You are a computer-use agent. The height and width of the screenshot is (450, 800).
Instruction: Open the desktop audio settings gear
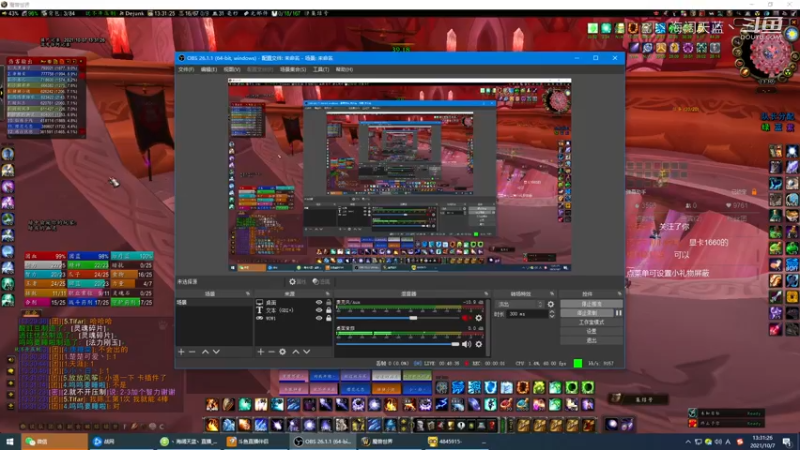tap(479, 344)
